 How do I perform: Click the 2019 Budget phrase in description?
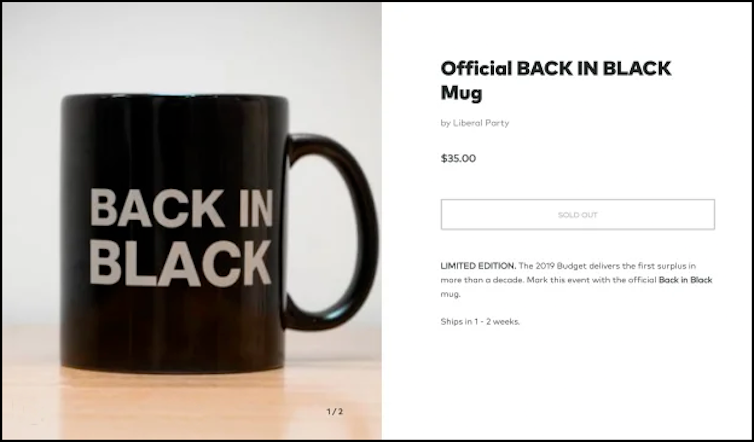pyautogui.click(x=553, y=265)
